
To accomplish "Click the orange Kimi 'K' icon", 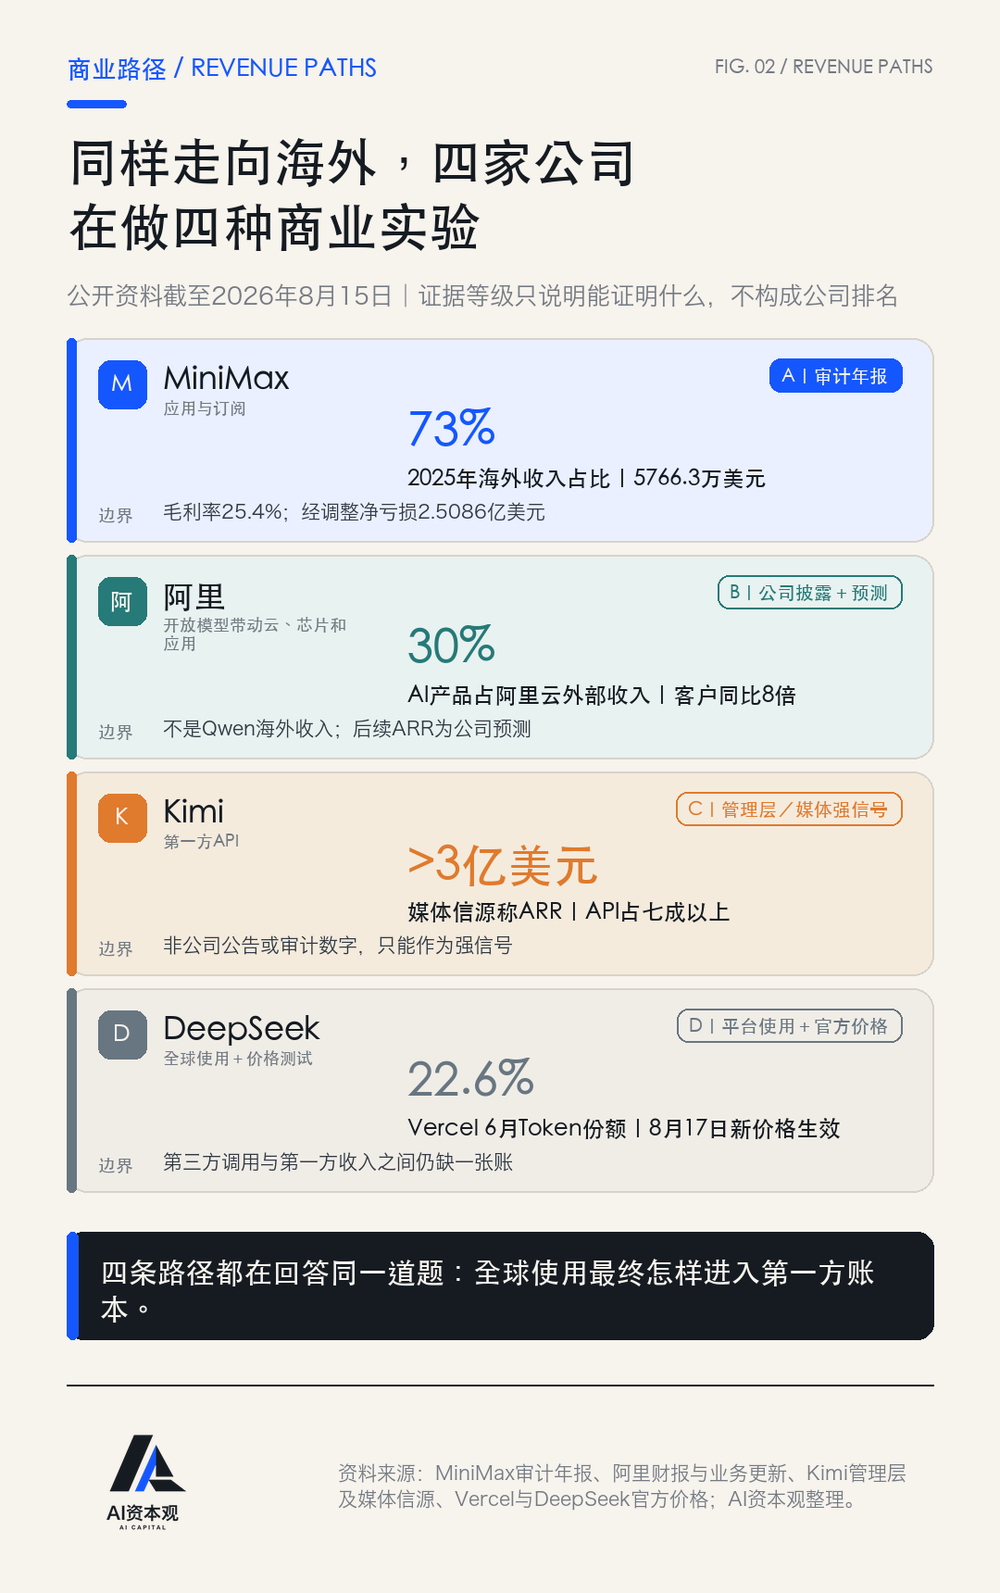I will coord(122,817).
